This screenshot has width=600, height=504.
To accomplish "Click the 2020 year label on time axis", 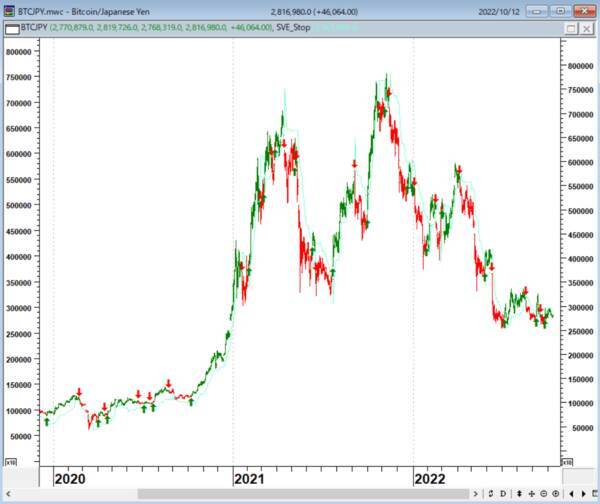I will (x=70, y=479).
